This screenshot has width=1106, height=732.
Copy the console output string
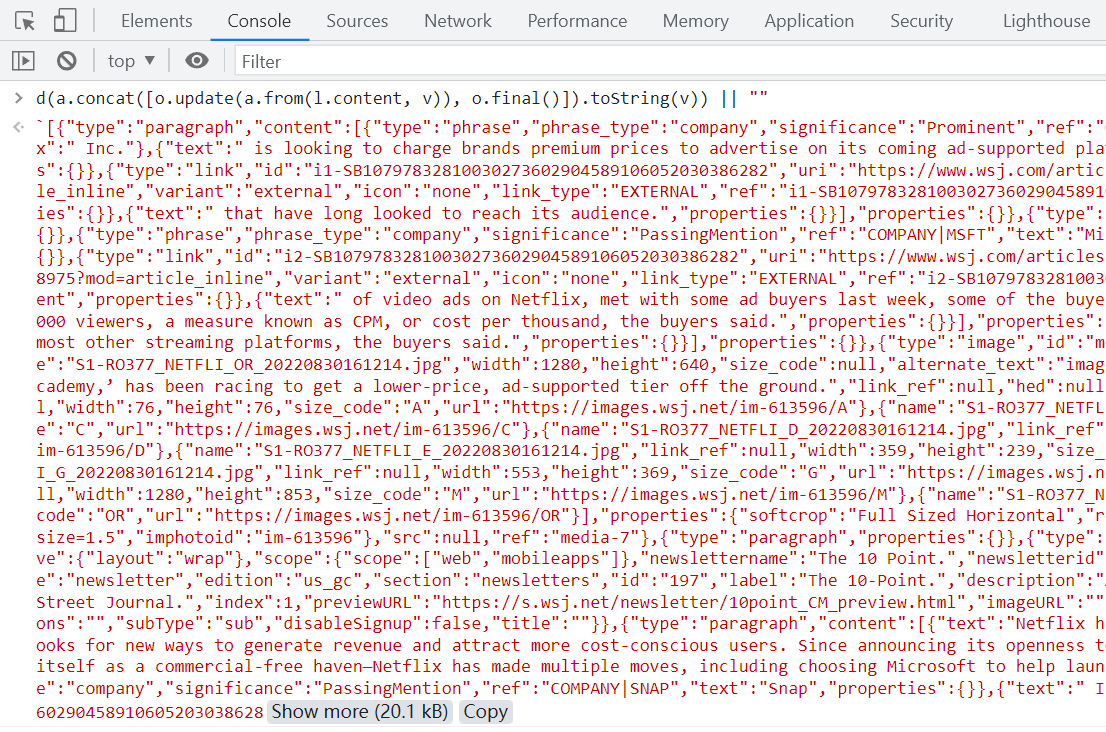(x=485, y=712)
